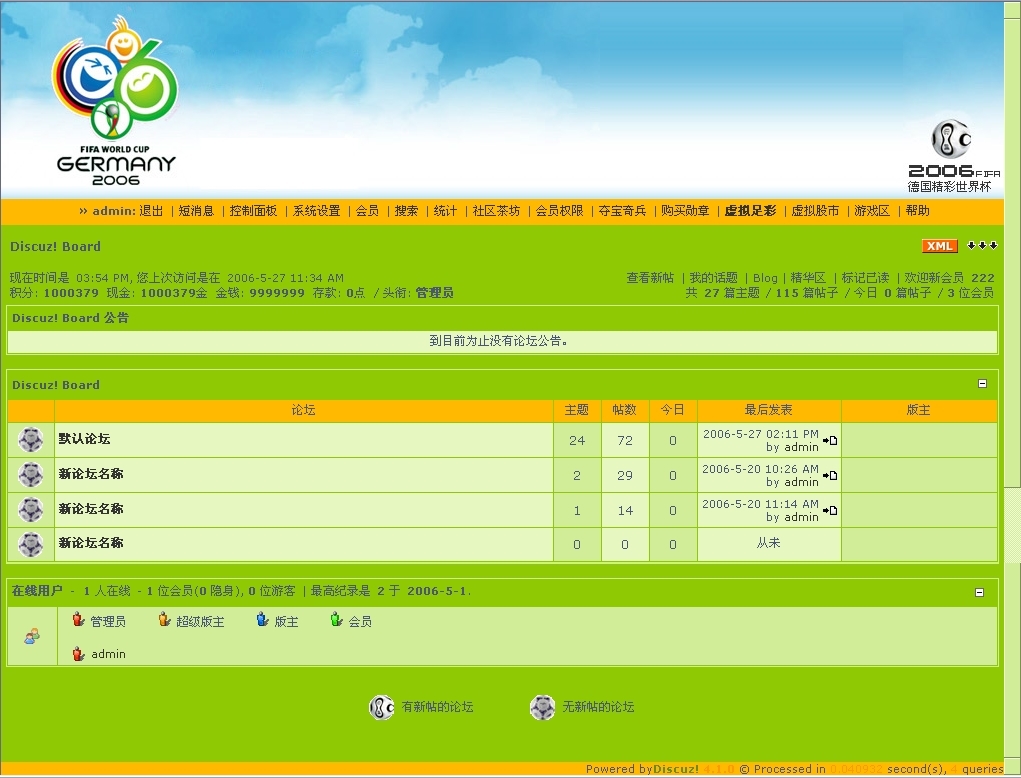Click the ball icon in the 从未 forum row
The height and width of the screenshot is (778, 1021).
[x=31, y=544]
